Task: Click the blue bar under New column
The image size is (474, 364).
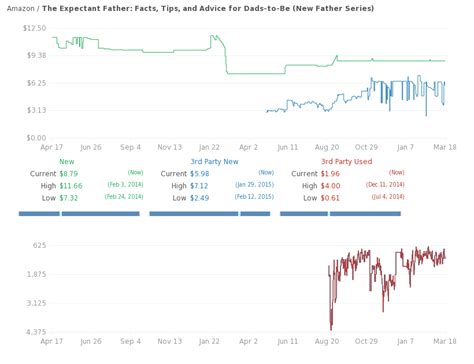Action: 79,214
